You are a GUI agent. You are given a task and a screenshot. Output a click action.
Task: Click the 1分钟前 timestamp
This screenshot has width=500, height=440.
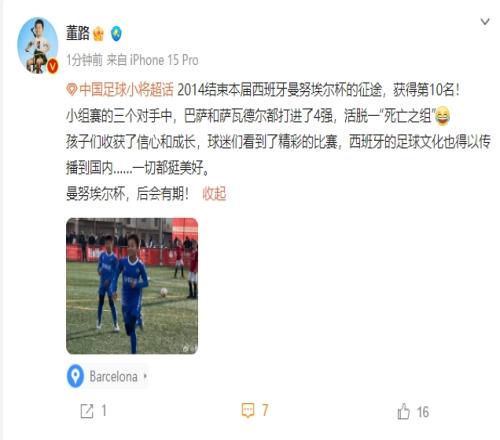[84, 60]
